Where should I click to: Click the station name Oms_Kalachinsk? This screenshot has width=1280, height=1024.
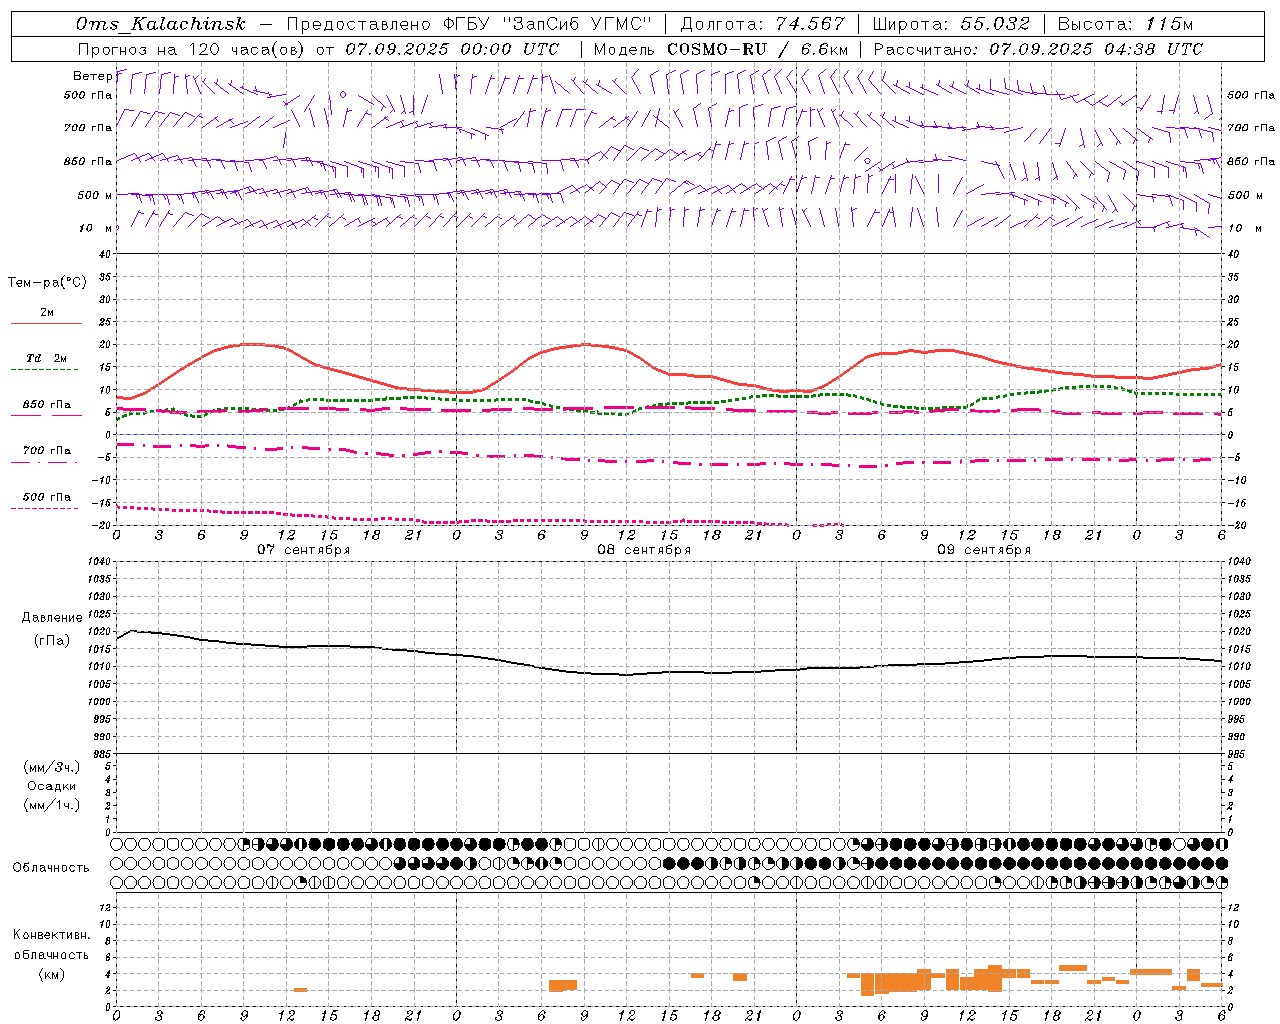pyautogui.click(x=161, y=24)
